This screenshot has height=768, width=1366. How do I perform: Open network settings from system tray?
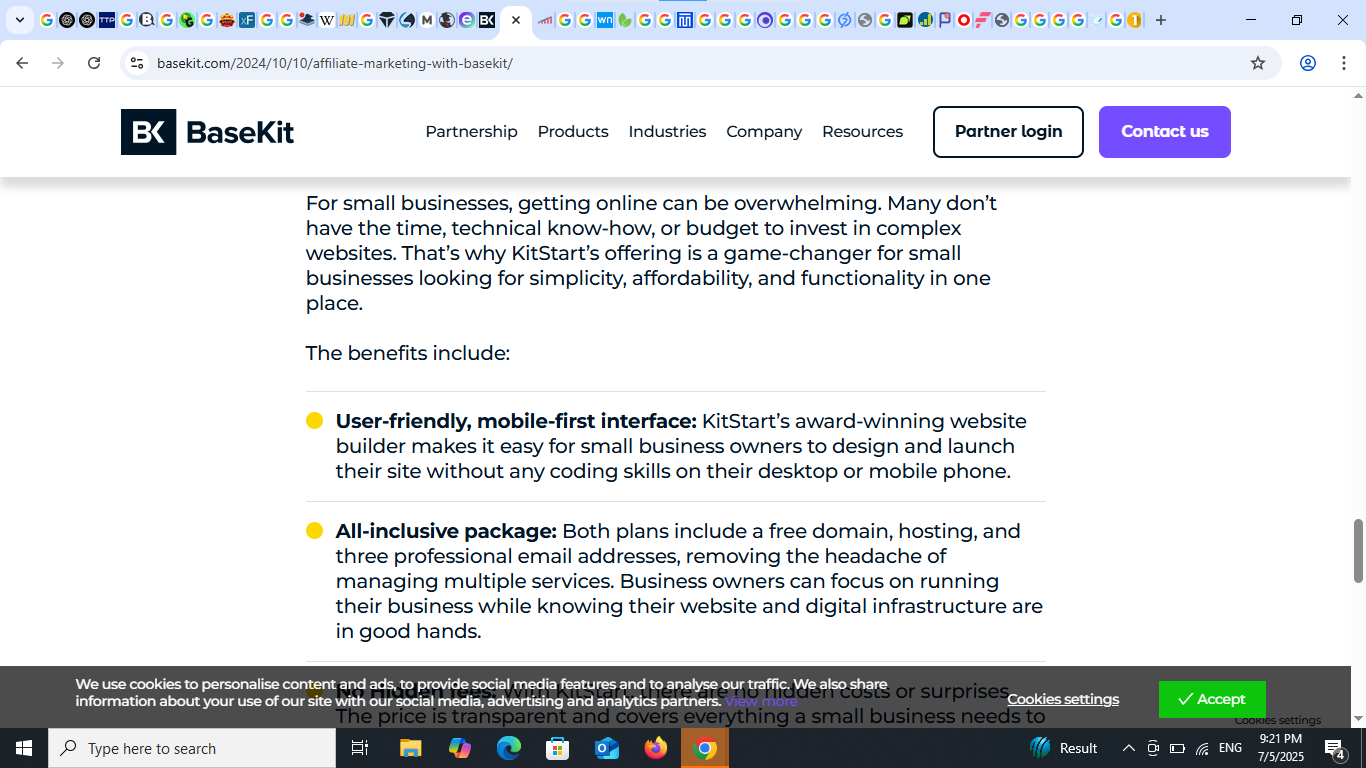[x=1202, y=748]
